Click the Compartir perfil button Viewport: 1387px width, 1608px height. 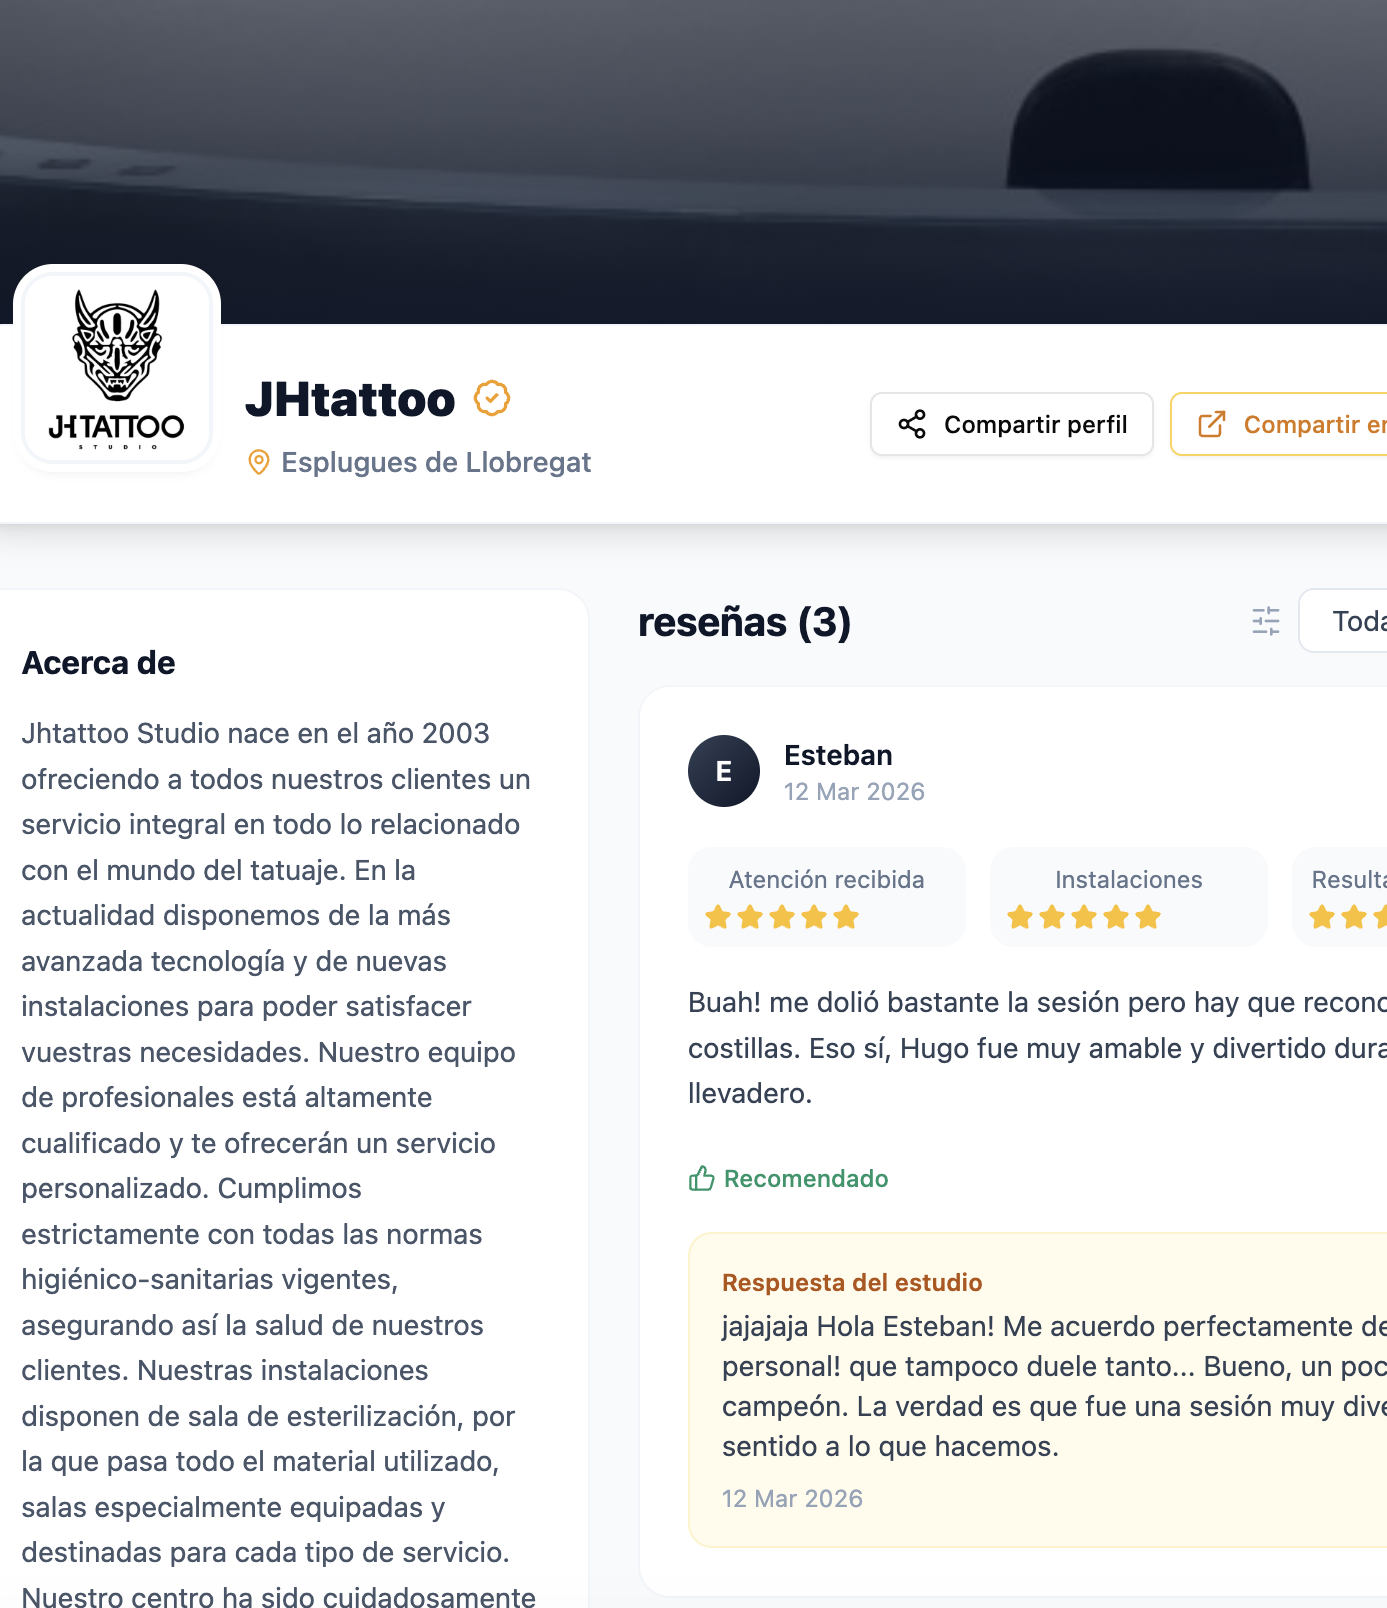click(x=1012, y=424)
